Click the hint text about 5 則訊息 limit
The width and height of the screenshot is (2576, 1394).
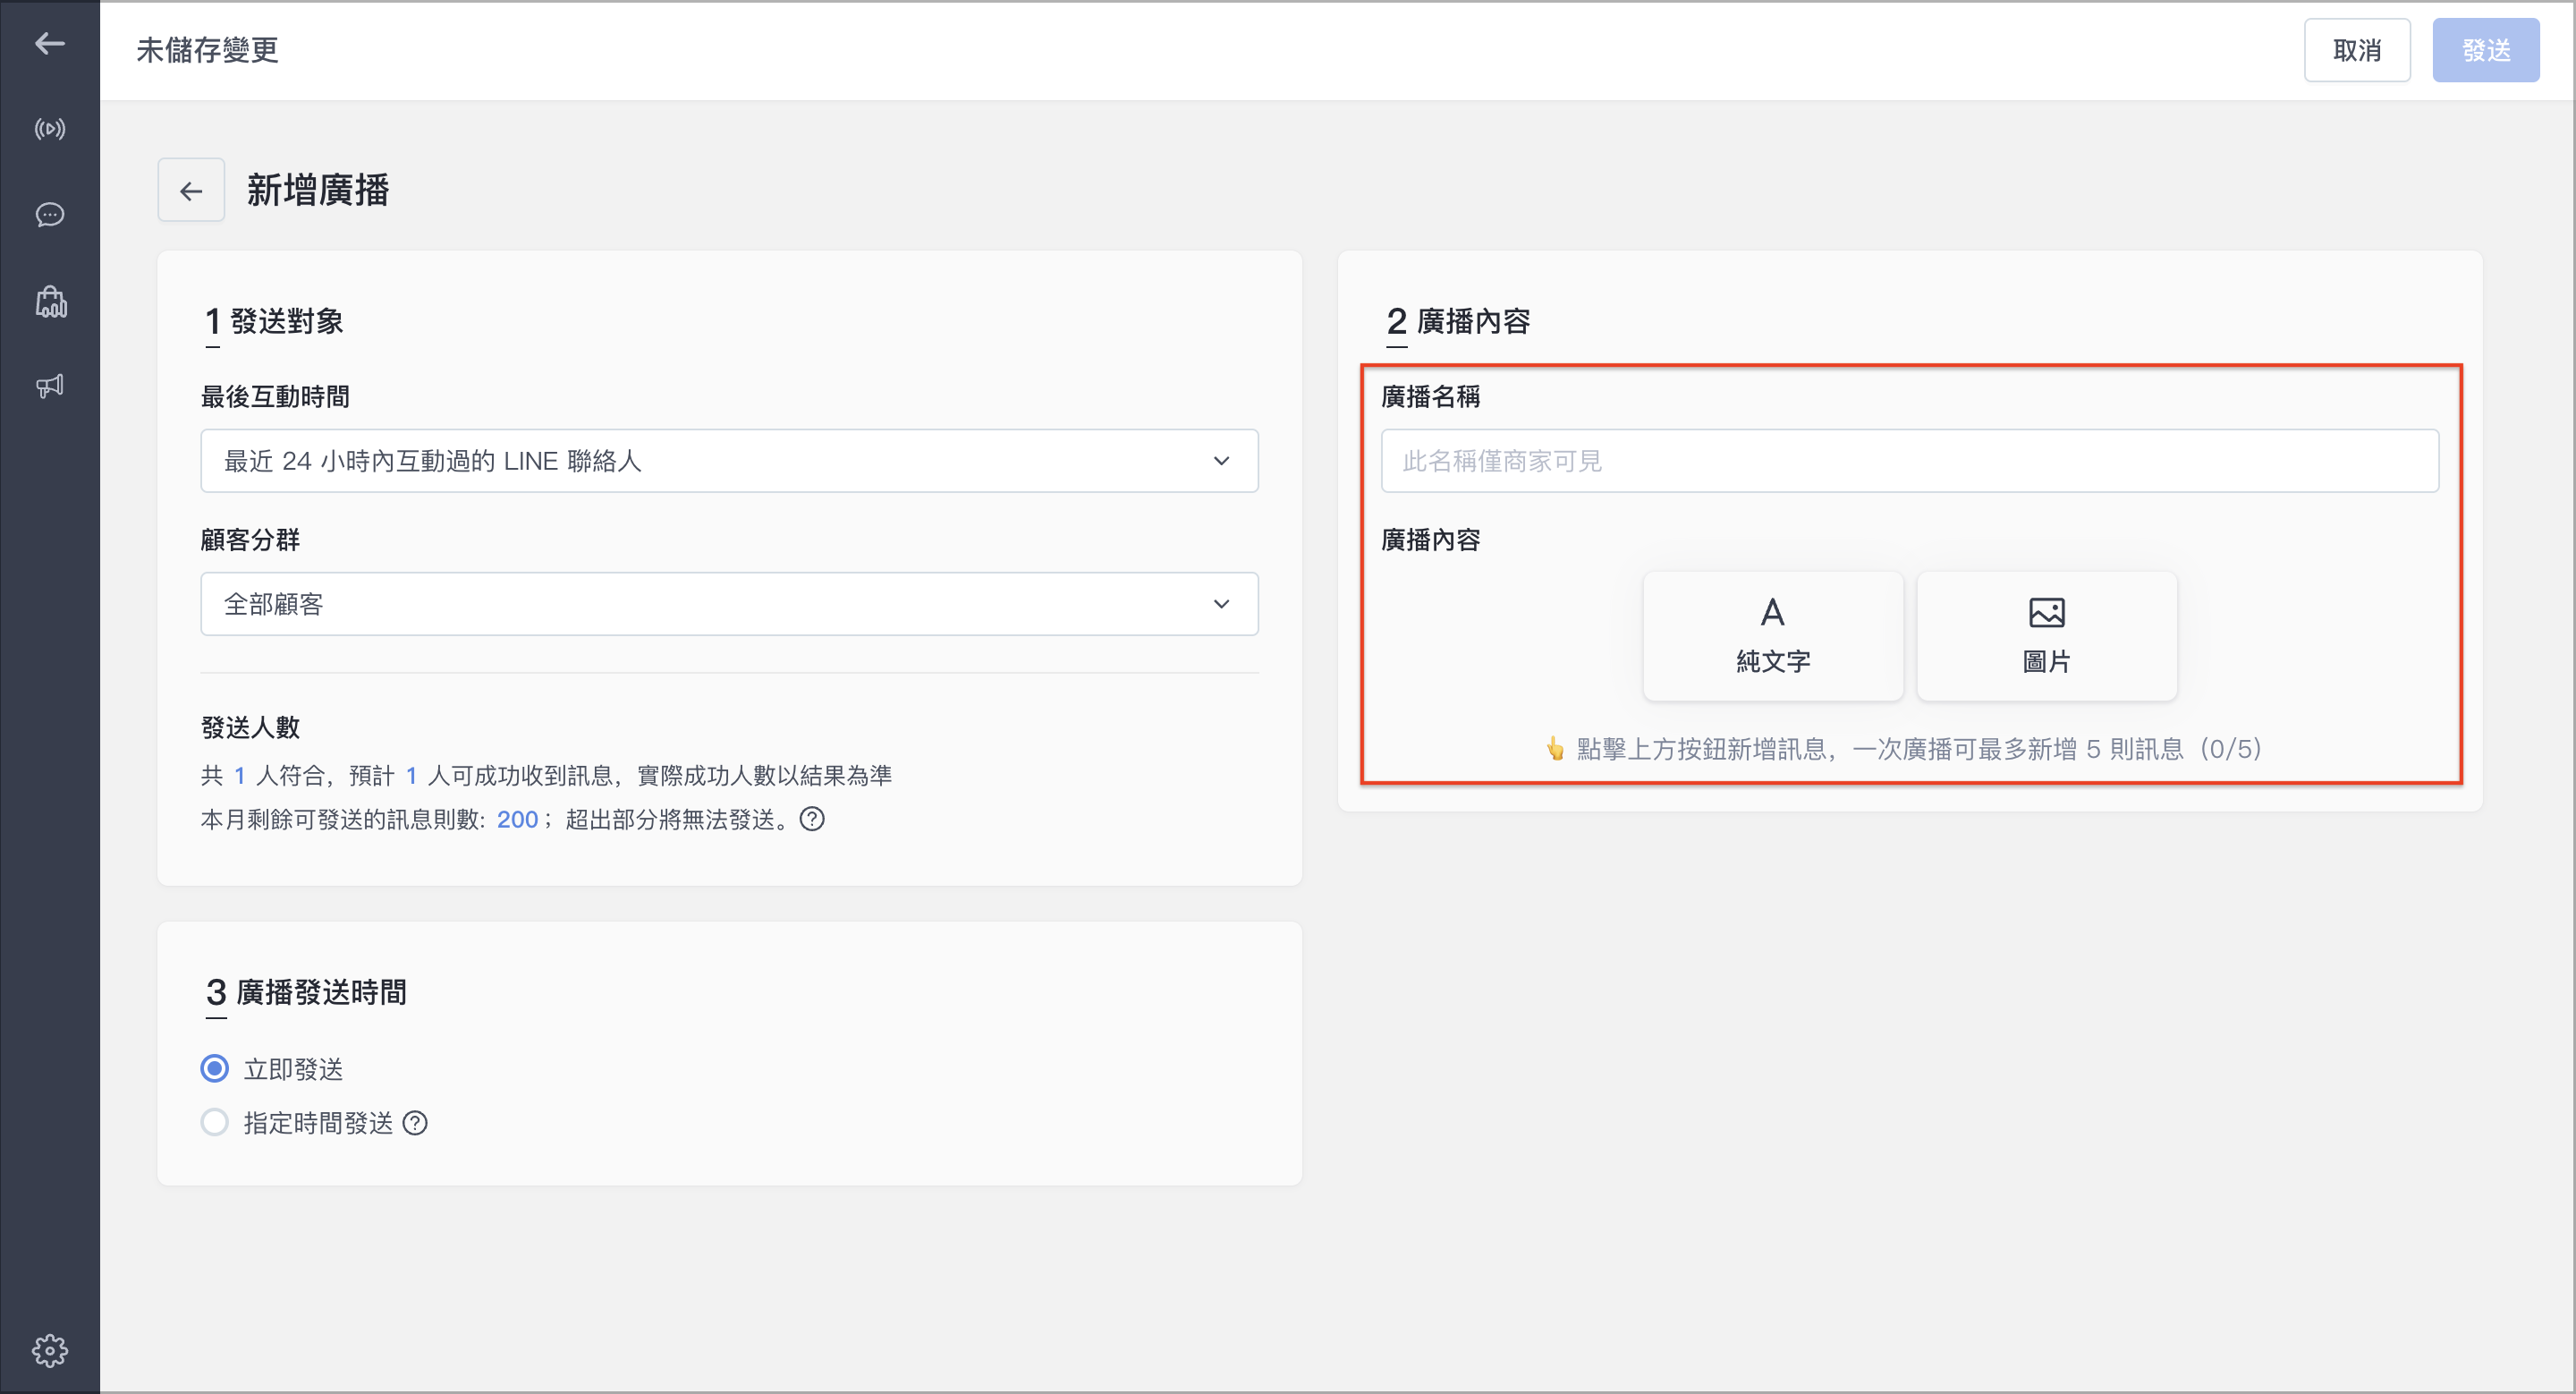coord(1904,749)
